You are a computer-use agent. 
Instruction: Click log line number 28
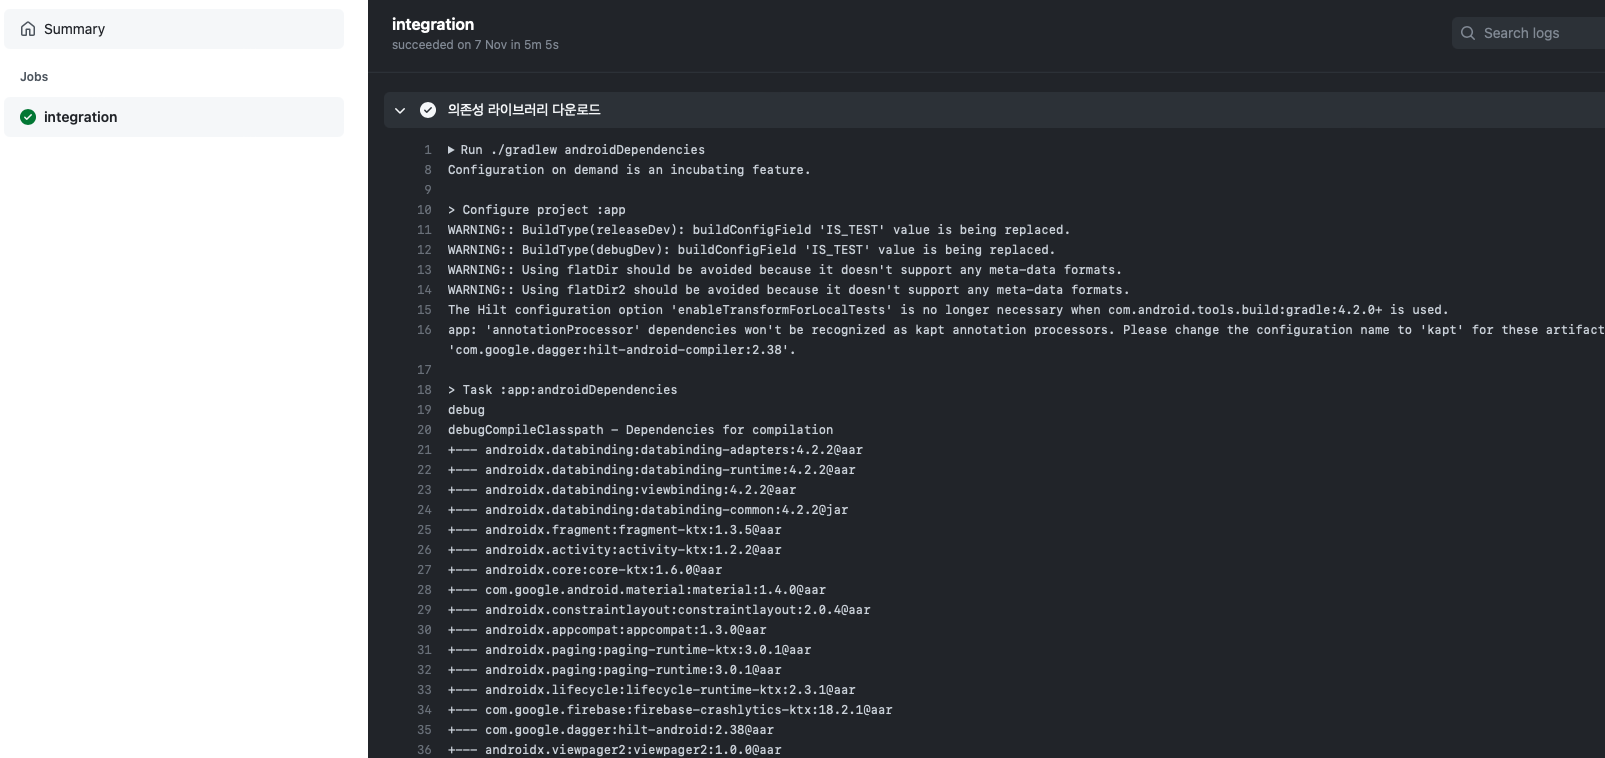tap(424, 590)
